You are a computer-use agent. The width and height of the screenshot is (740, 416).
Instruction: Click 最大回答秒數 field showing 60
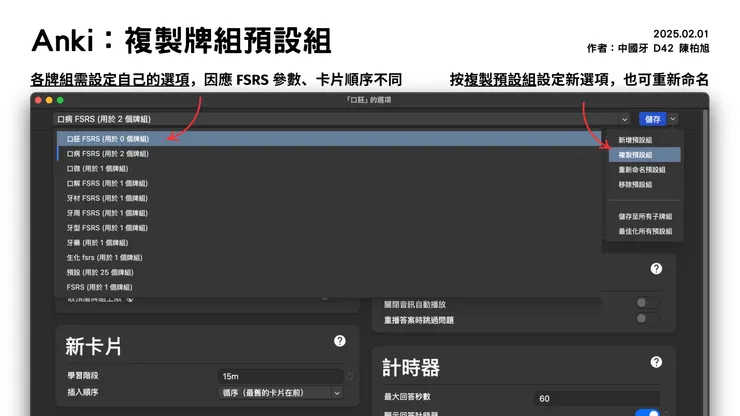pos(597,399)
